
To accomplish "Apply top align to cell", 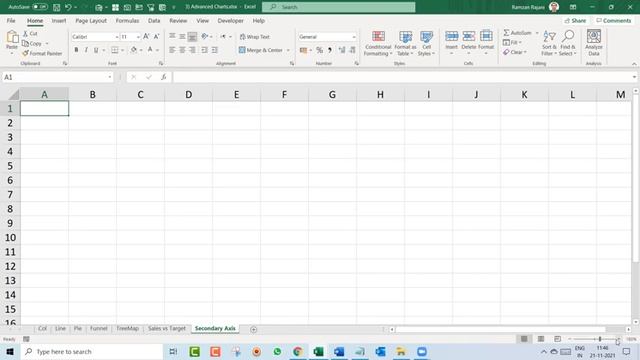I will click(172, 36).
